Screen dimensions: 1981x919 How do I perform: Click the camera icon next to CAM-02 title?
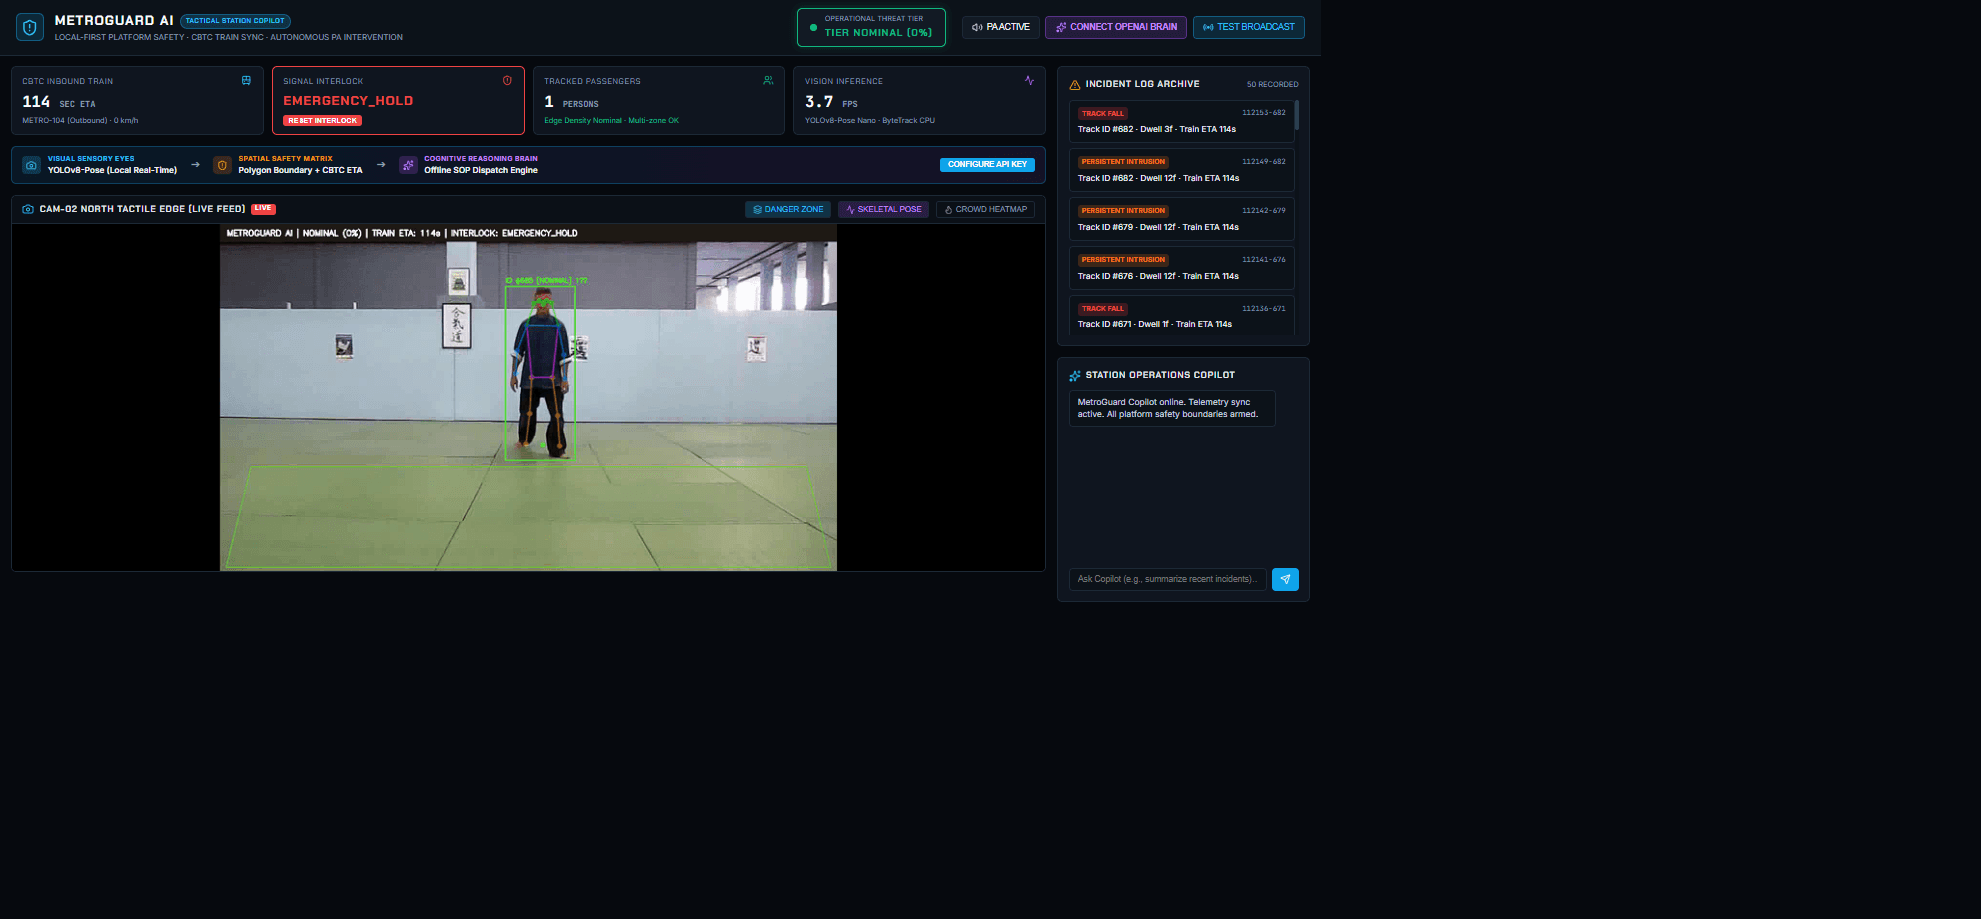point(28,209)
